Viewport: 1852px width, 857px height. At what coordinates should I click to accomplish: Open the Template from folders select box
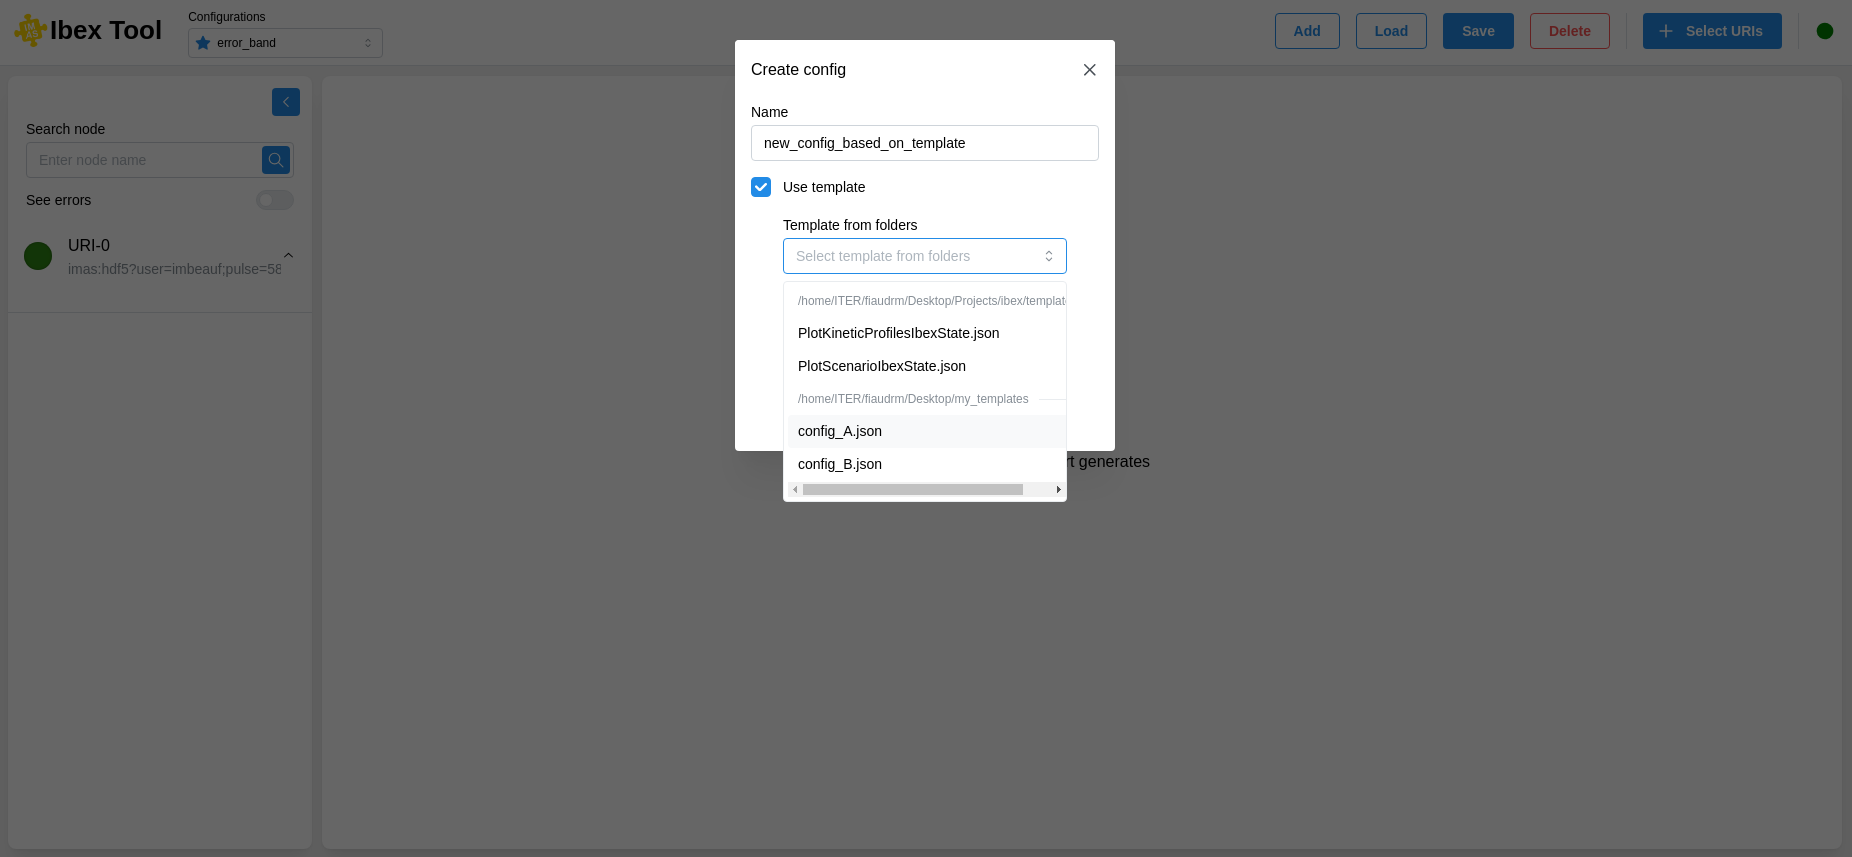click(x=925, y=256)
